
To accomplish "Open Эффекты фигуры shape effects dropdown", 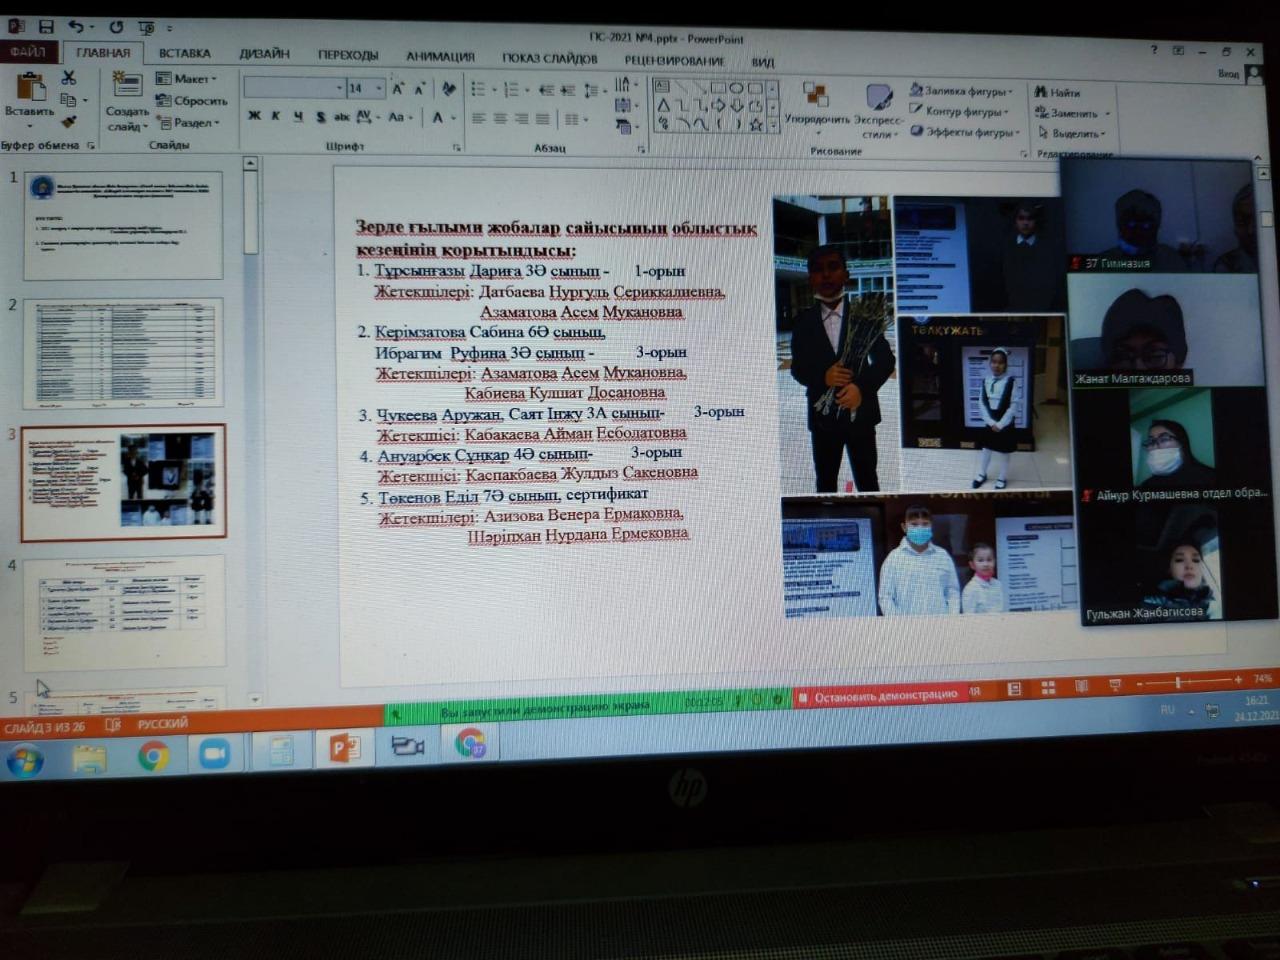I will tap(965, 131).
